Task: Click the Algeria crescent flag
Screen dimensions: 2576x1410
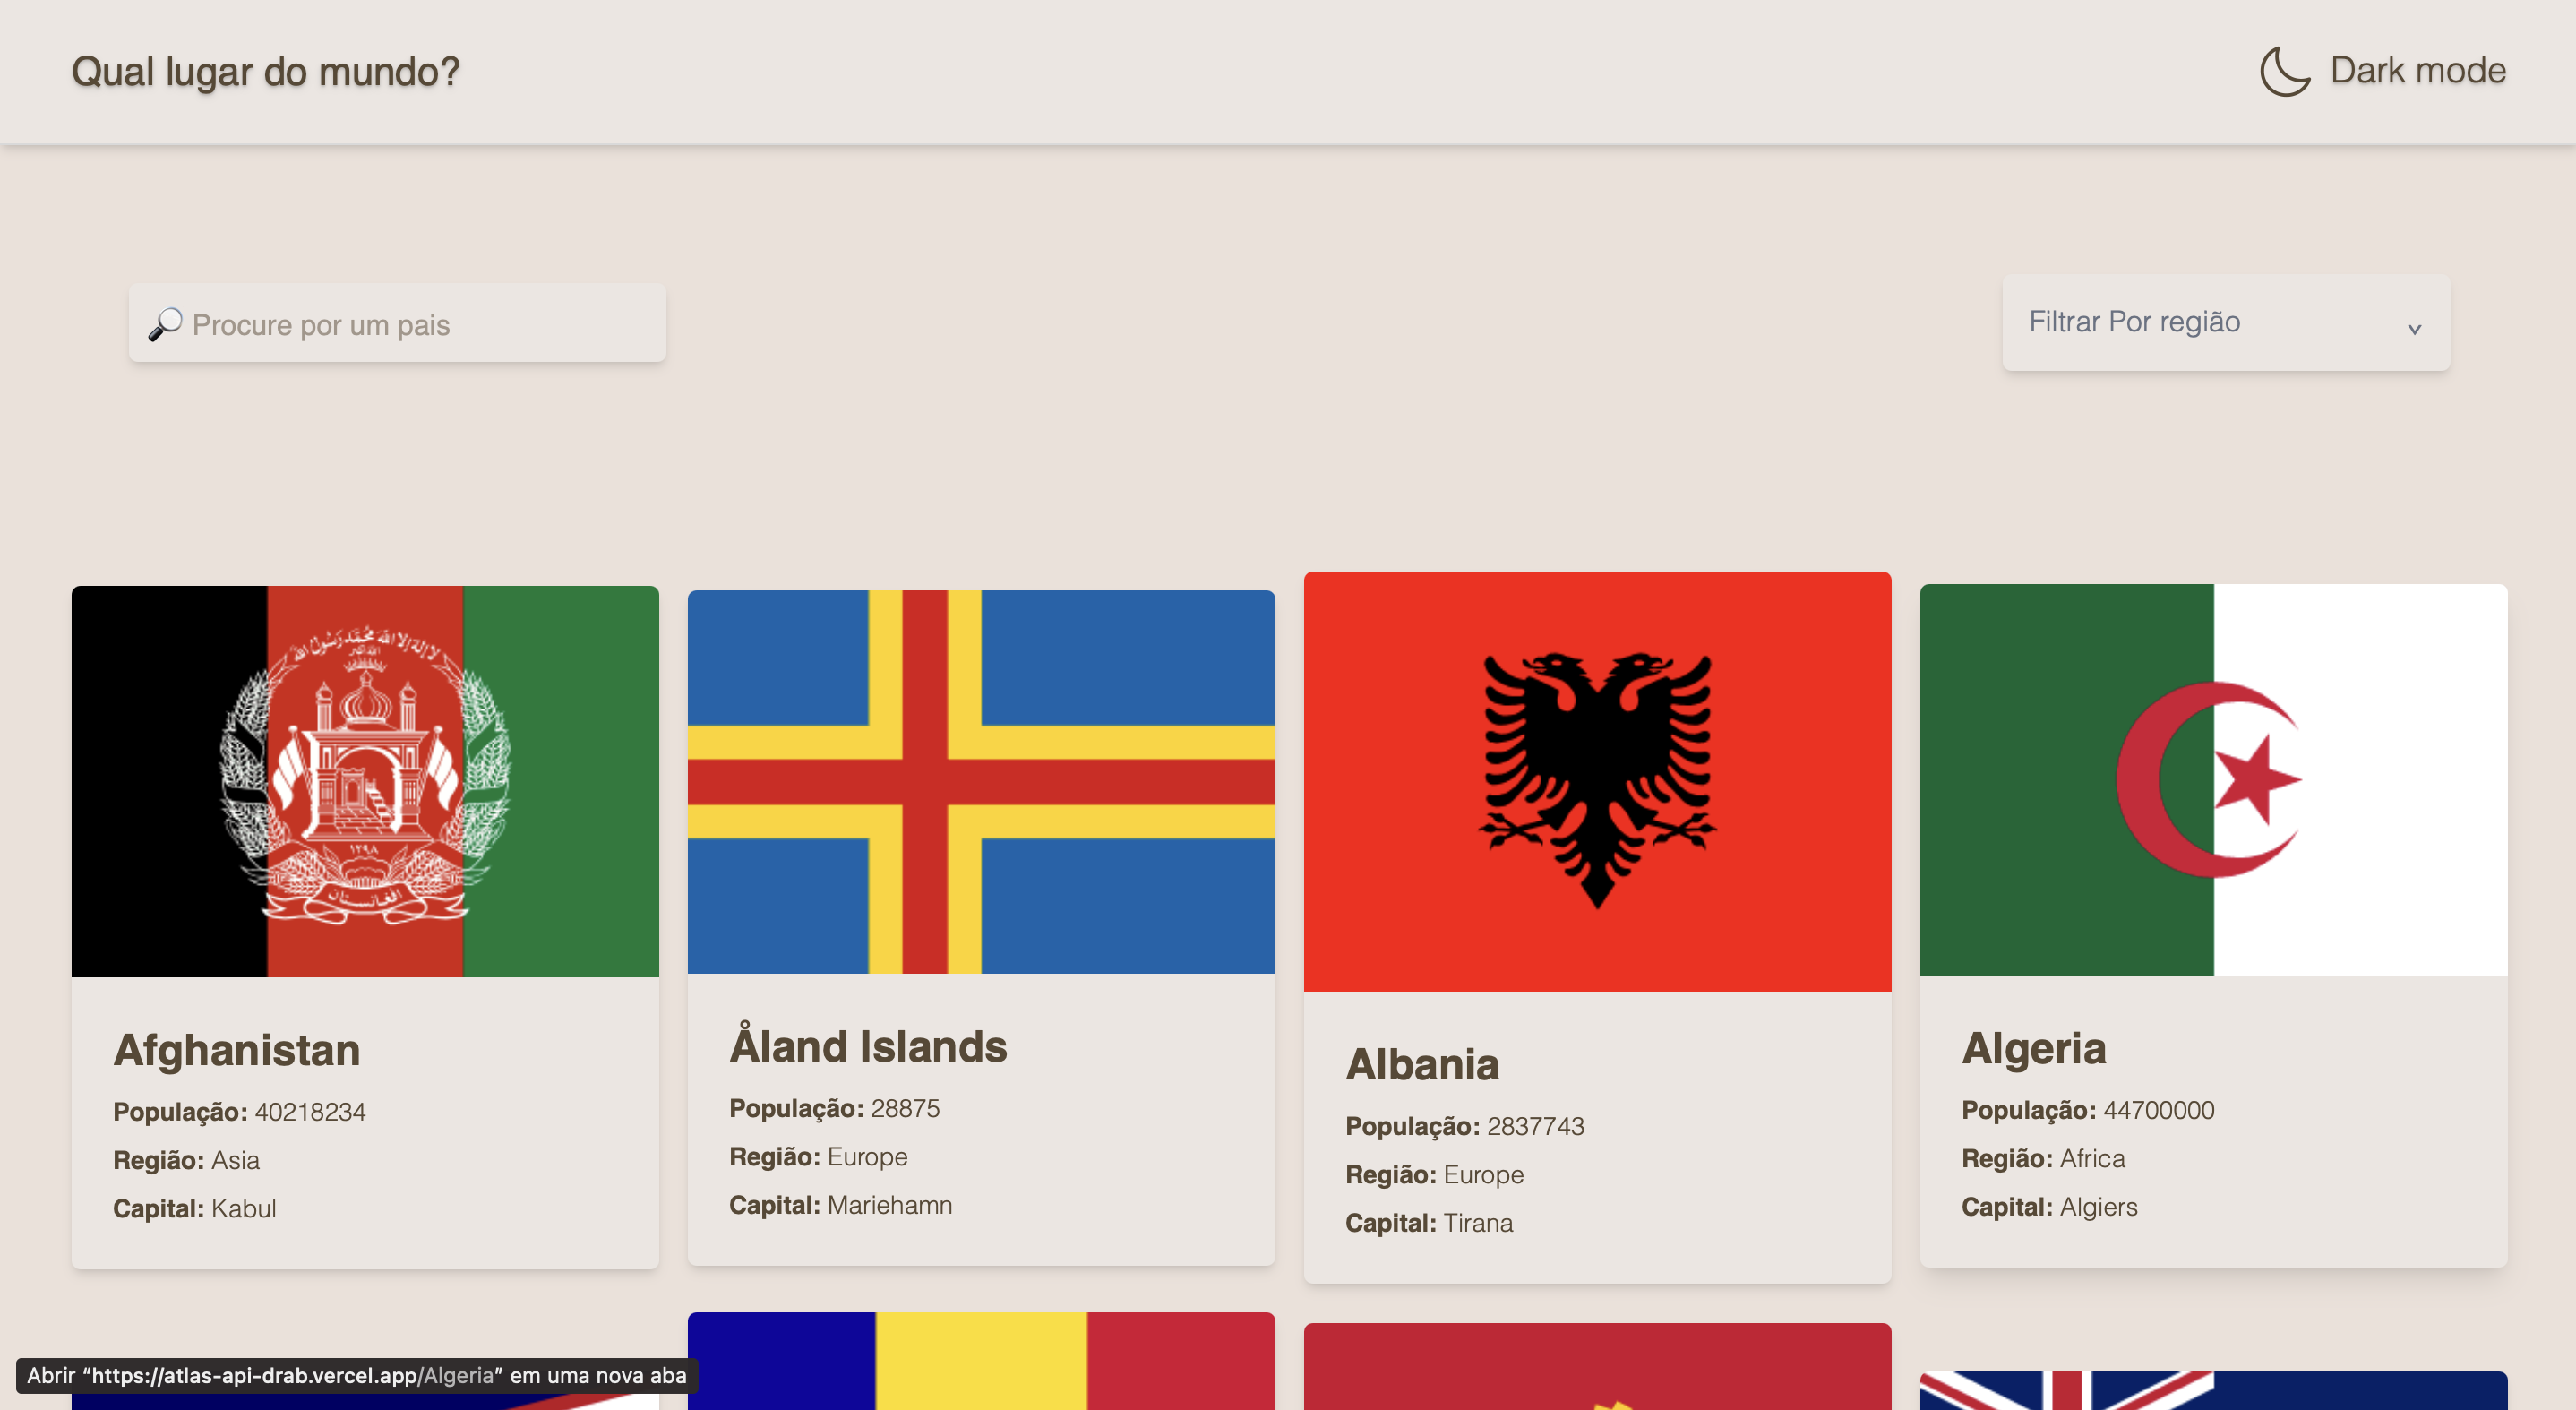Action: pyautogui.click(x=2213, y=779)
